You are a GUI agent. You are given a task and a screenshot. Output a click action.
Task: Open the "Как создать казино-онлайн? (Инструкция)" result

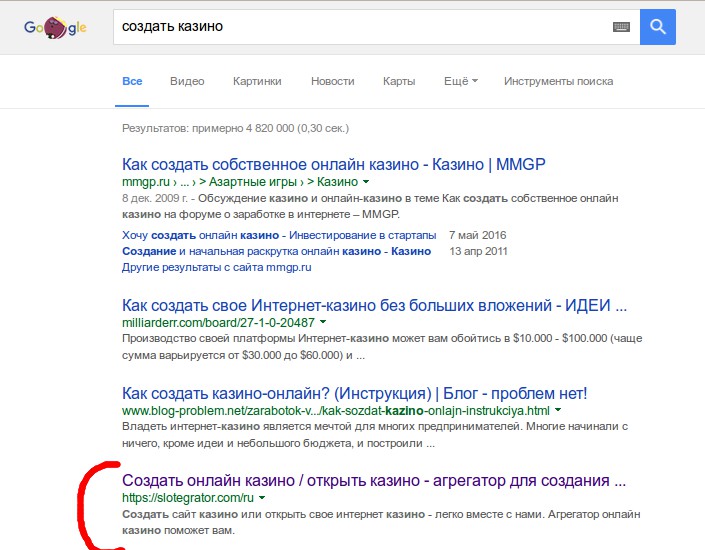click(354, 393)
